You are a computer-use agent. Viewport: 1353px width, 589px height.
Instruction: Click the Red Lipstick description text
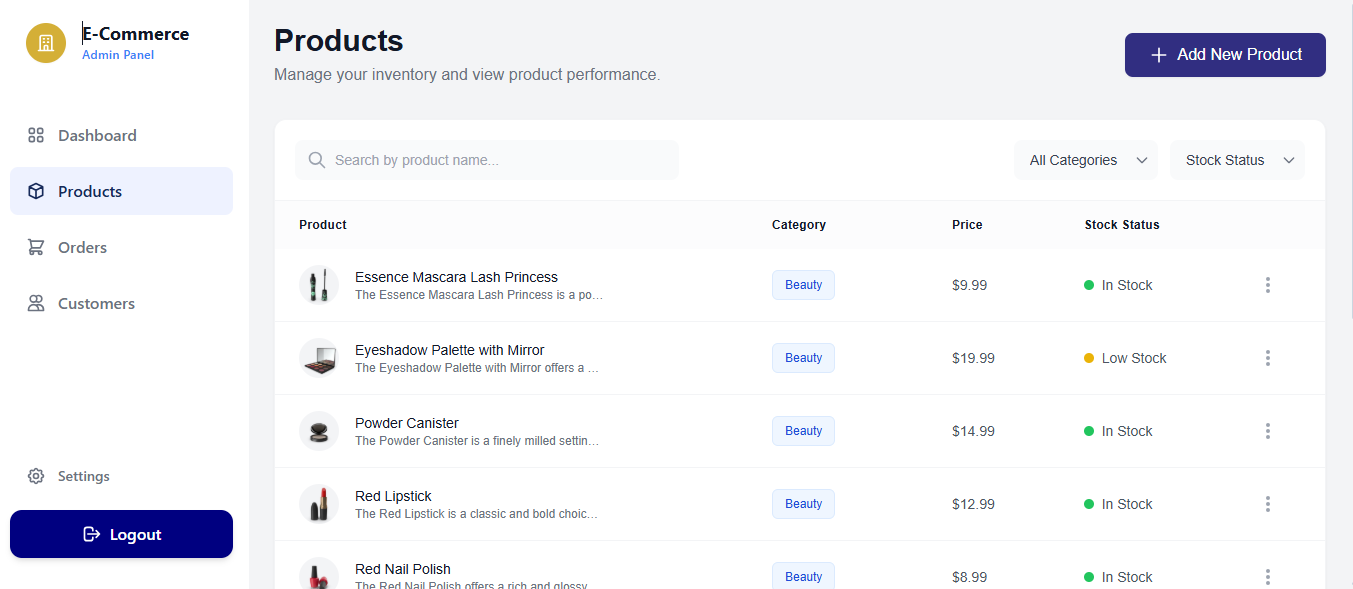pyautogui.click(x=476, y=514)
